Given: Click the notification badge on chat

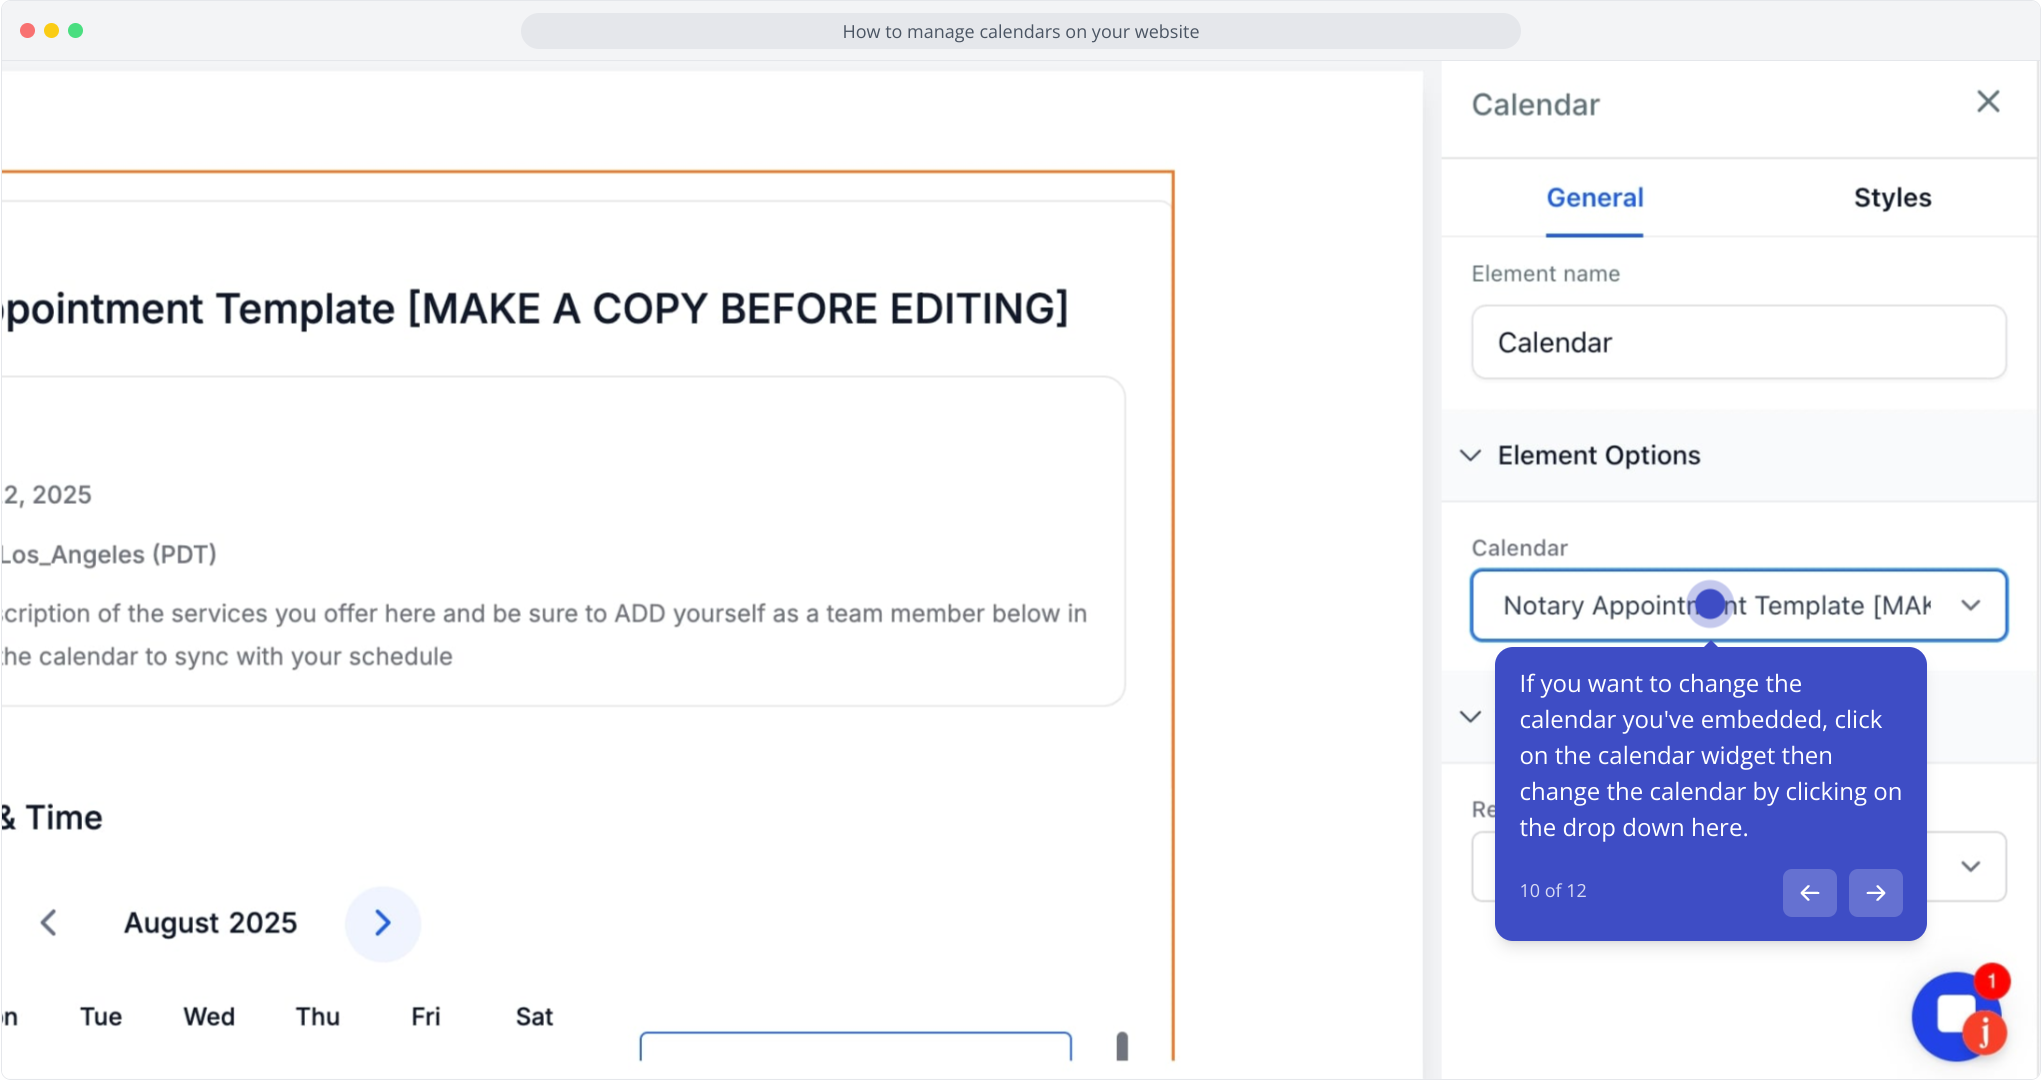Looking at the screenshot, I should point(1991,981).
